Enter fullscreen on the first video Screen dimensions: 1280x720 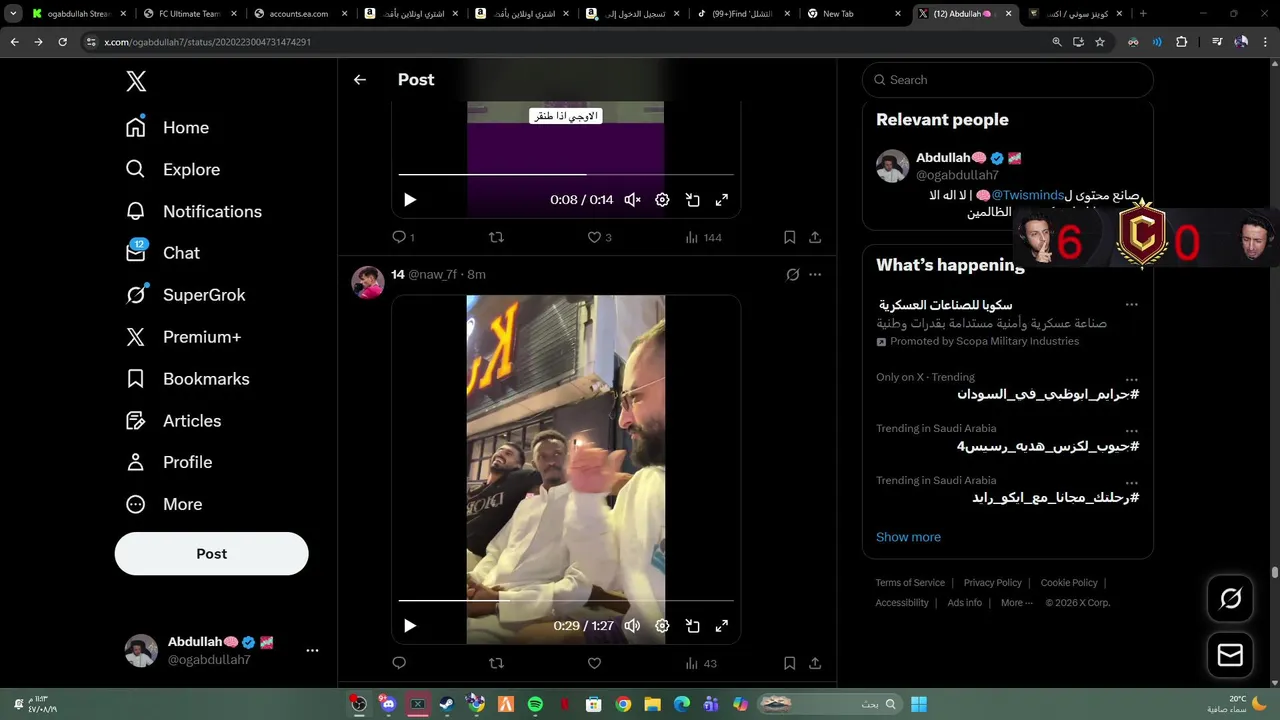(x=722, y=200)
